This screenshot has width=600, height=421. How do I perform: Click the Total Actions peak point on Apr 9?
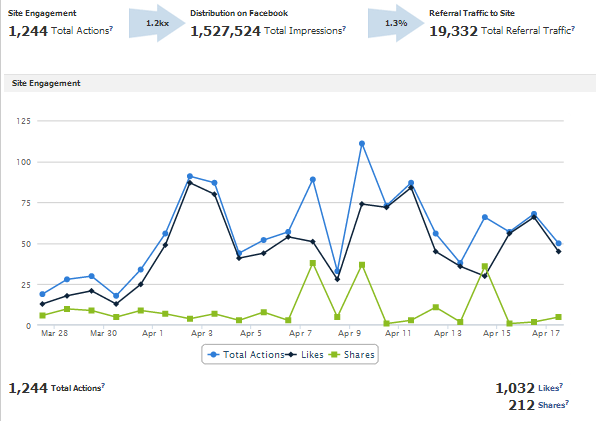click(362, 144)
